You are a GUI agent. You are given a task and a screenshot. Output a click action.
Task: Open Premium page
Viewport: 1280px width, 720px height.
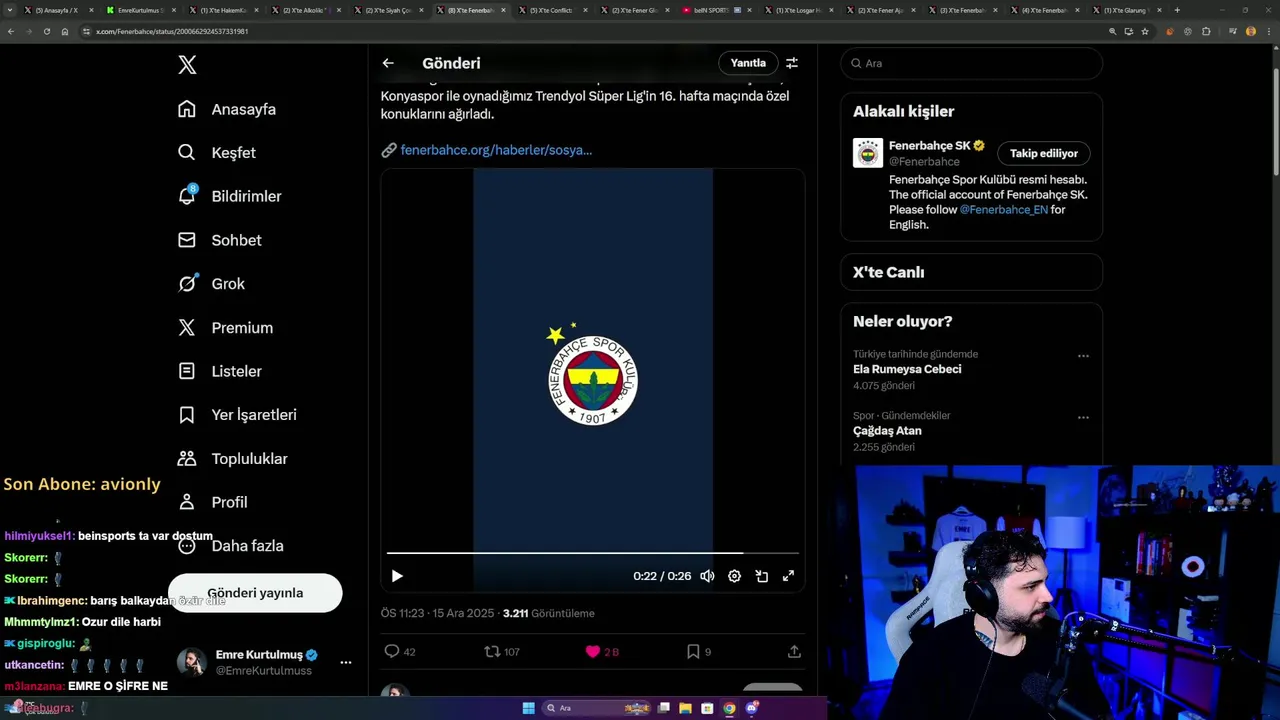coord(225,327)
